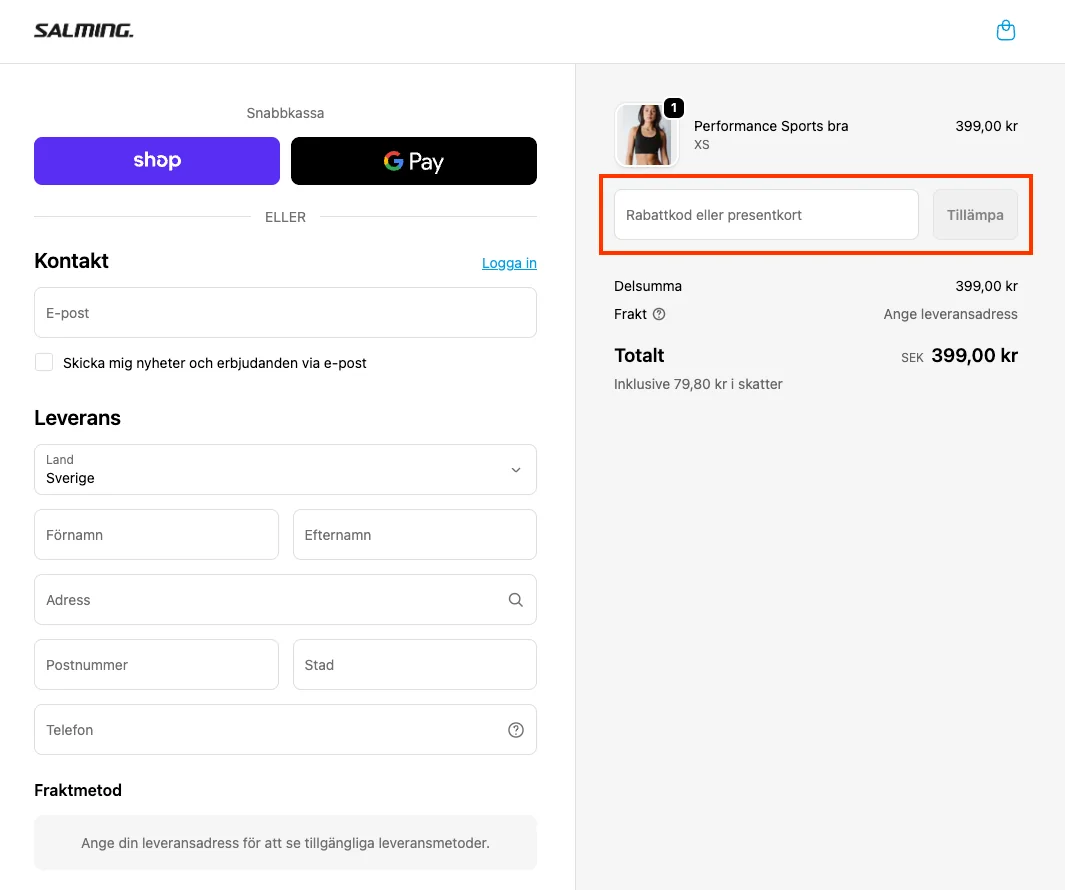
Task: Focus the Rabattkod eller presentkort field
Action: [x=766, y=215]
